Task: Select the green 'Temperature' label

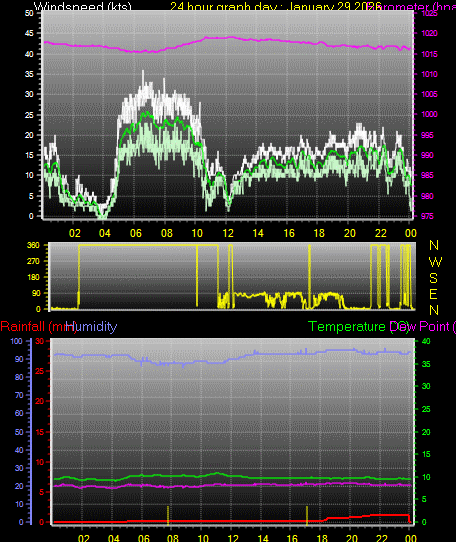Action: click(x=359, y=327)
